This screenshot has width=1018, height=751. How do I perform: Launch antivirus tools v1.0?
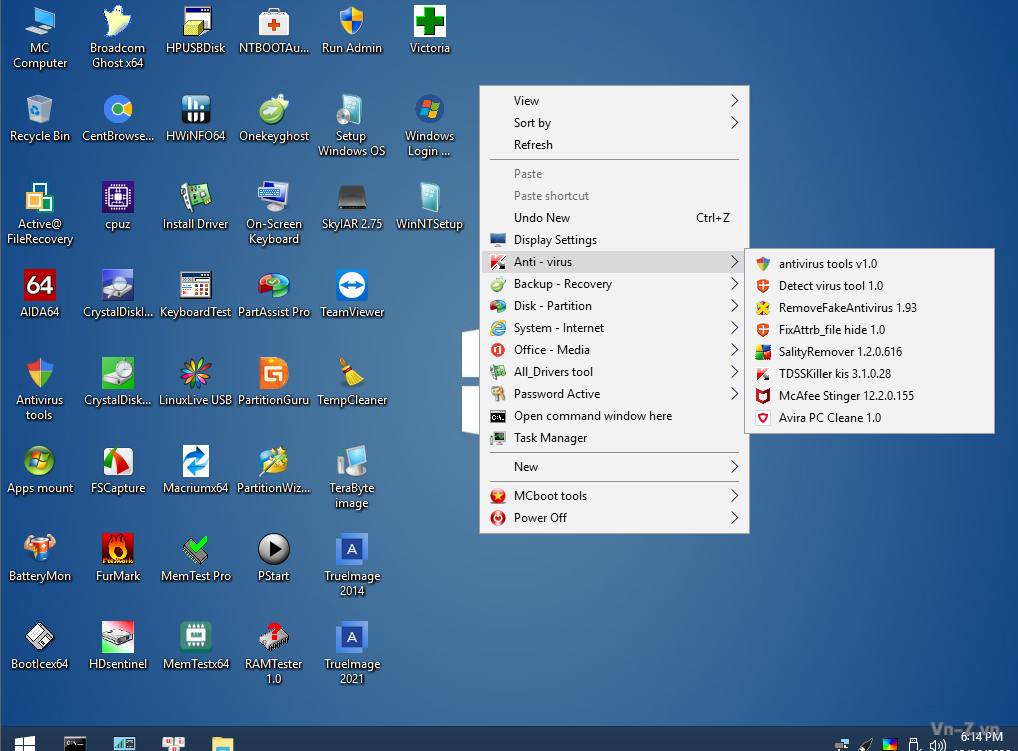(x=869, y=264)
